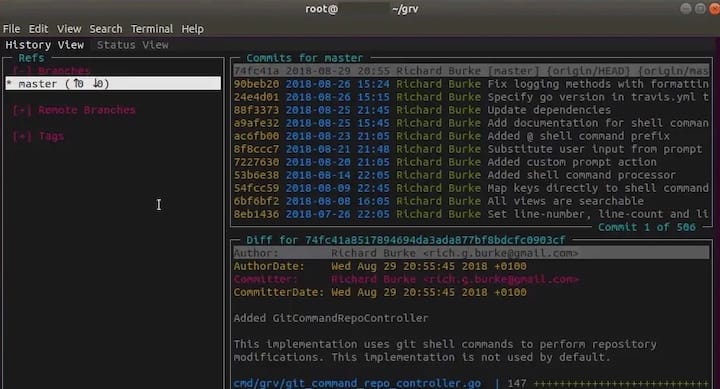Select commit 53b6e38 Added shell command processor

click(471, 175)
